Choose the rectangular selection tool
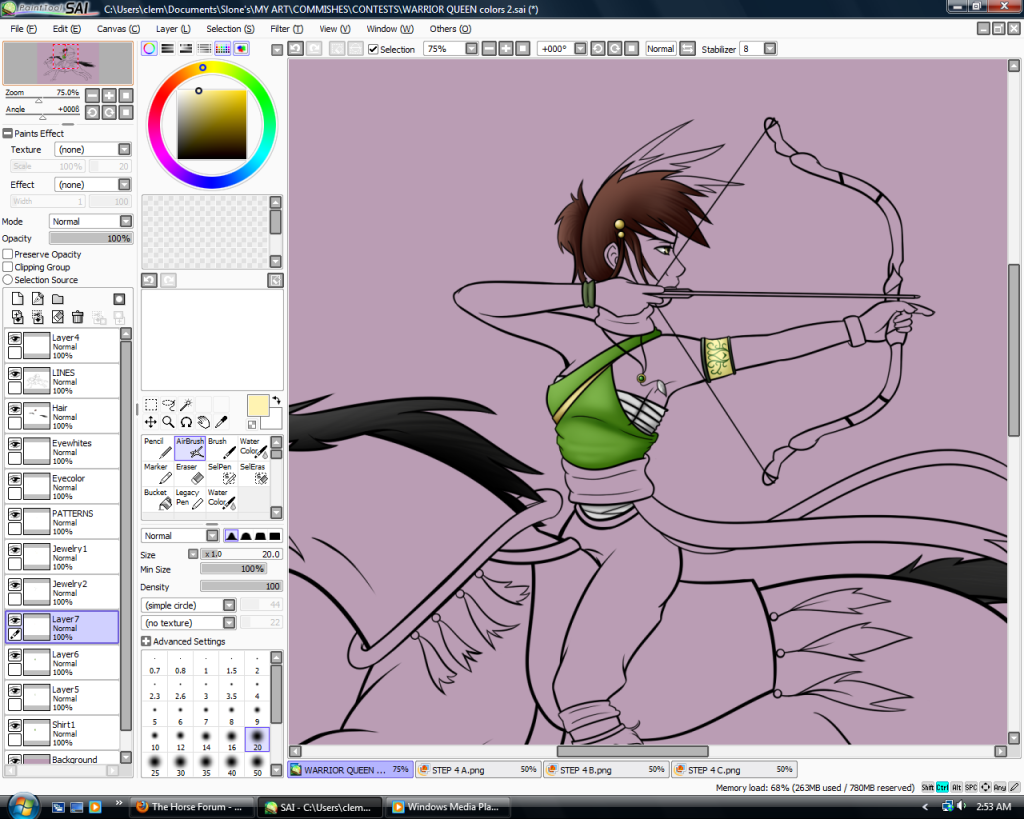This screenshot has width=1024, height=819. coord(151,404)
